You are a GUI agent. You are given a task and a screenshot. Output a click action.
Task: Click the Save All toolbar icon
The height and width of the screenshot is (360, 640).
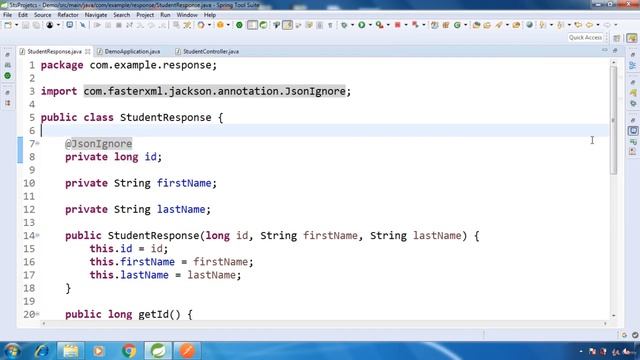click(x=36, y=25)
